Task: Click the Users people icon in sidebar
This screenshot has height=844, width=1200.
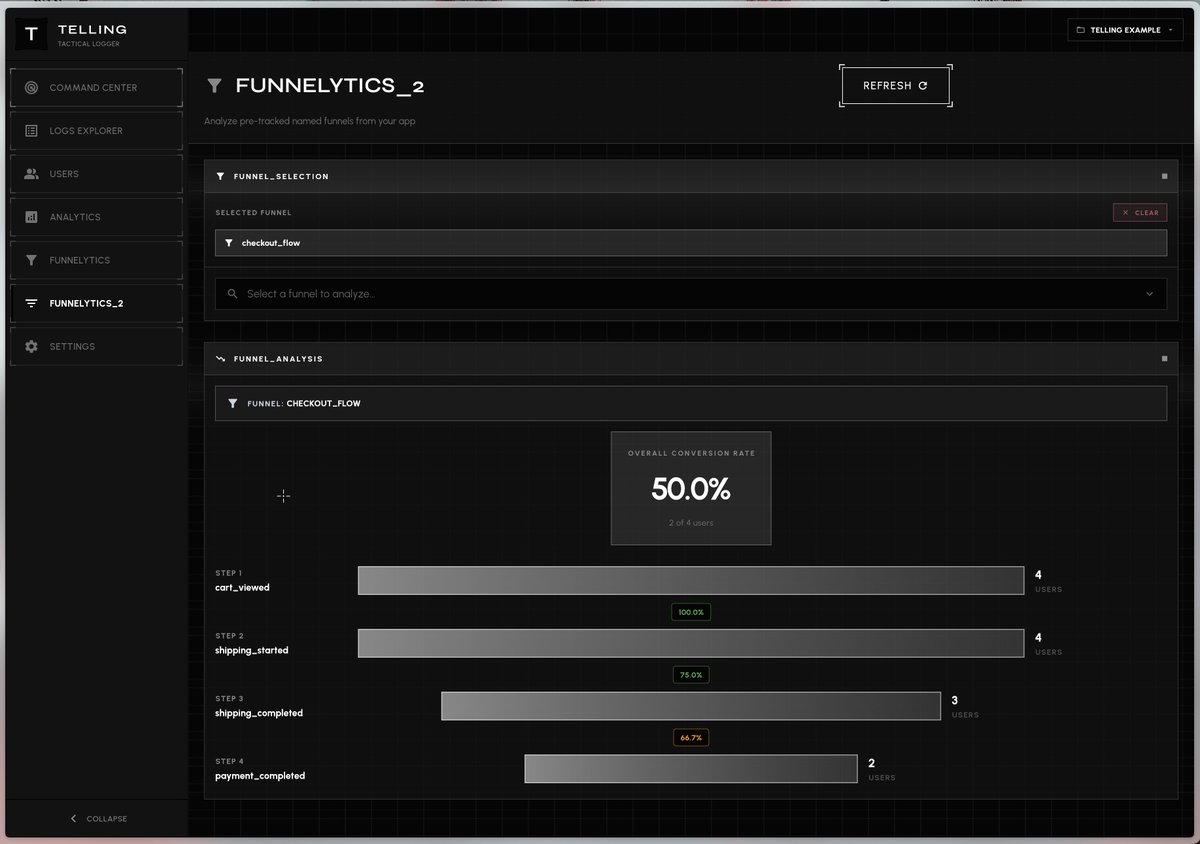Action: coord(31,173)
